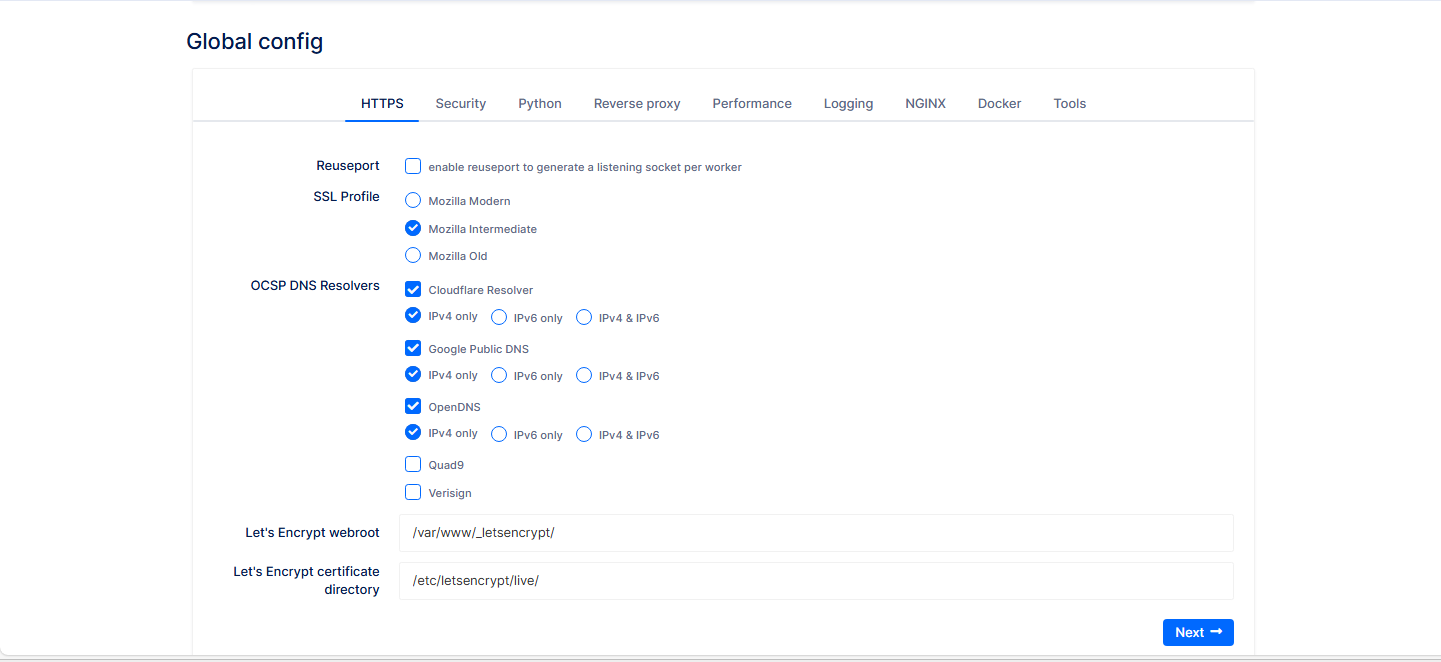Switch to the Tools tab
The height and width of the screenshot is (662, 1441).
point(1069,103)
